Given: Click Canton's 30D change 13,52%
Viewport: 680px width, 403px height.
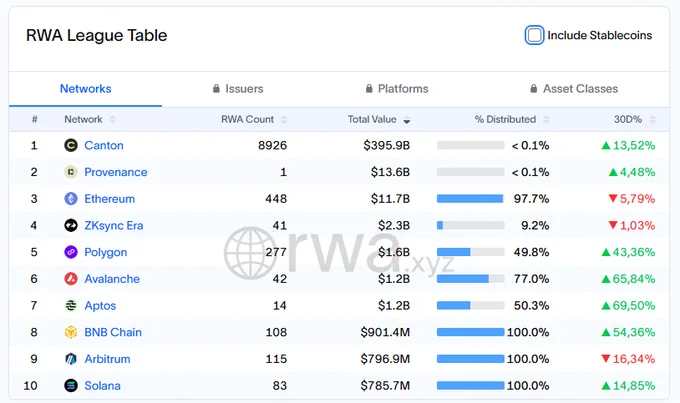Looking at the screenshot, I should coord(628,145).
